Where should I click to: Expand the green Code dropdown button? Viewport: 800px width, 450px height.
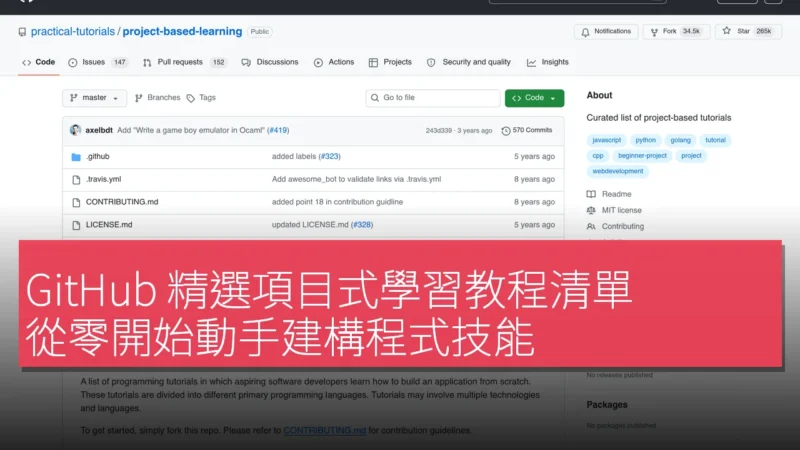pos(534,98)
